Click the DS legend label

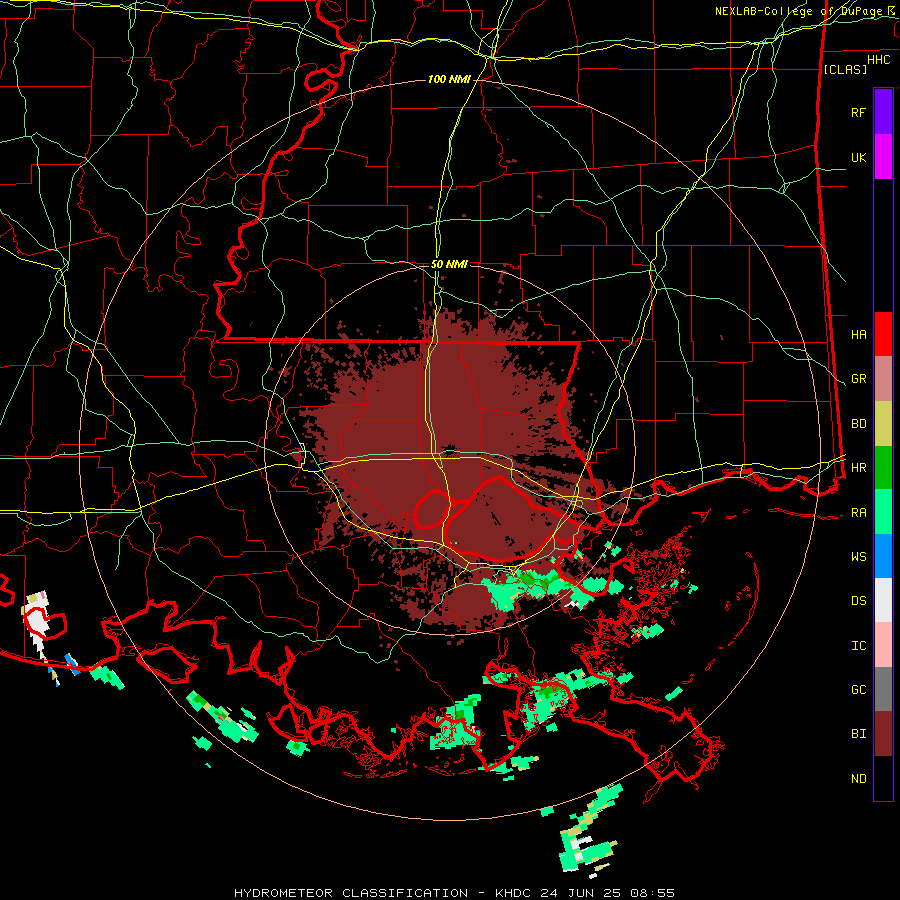tap(859, 601)
